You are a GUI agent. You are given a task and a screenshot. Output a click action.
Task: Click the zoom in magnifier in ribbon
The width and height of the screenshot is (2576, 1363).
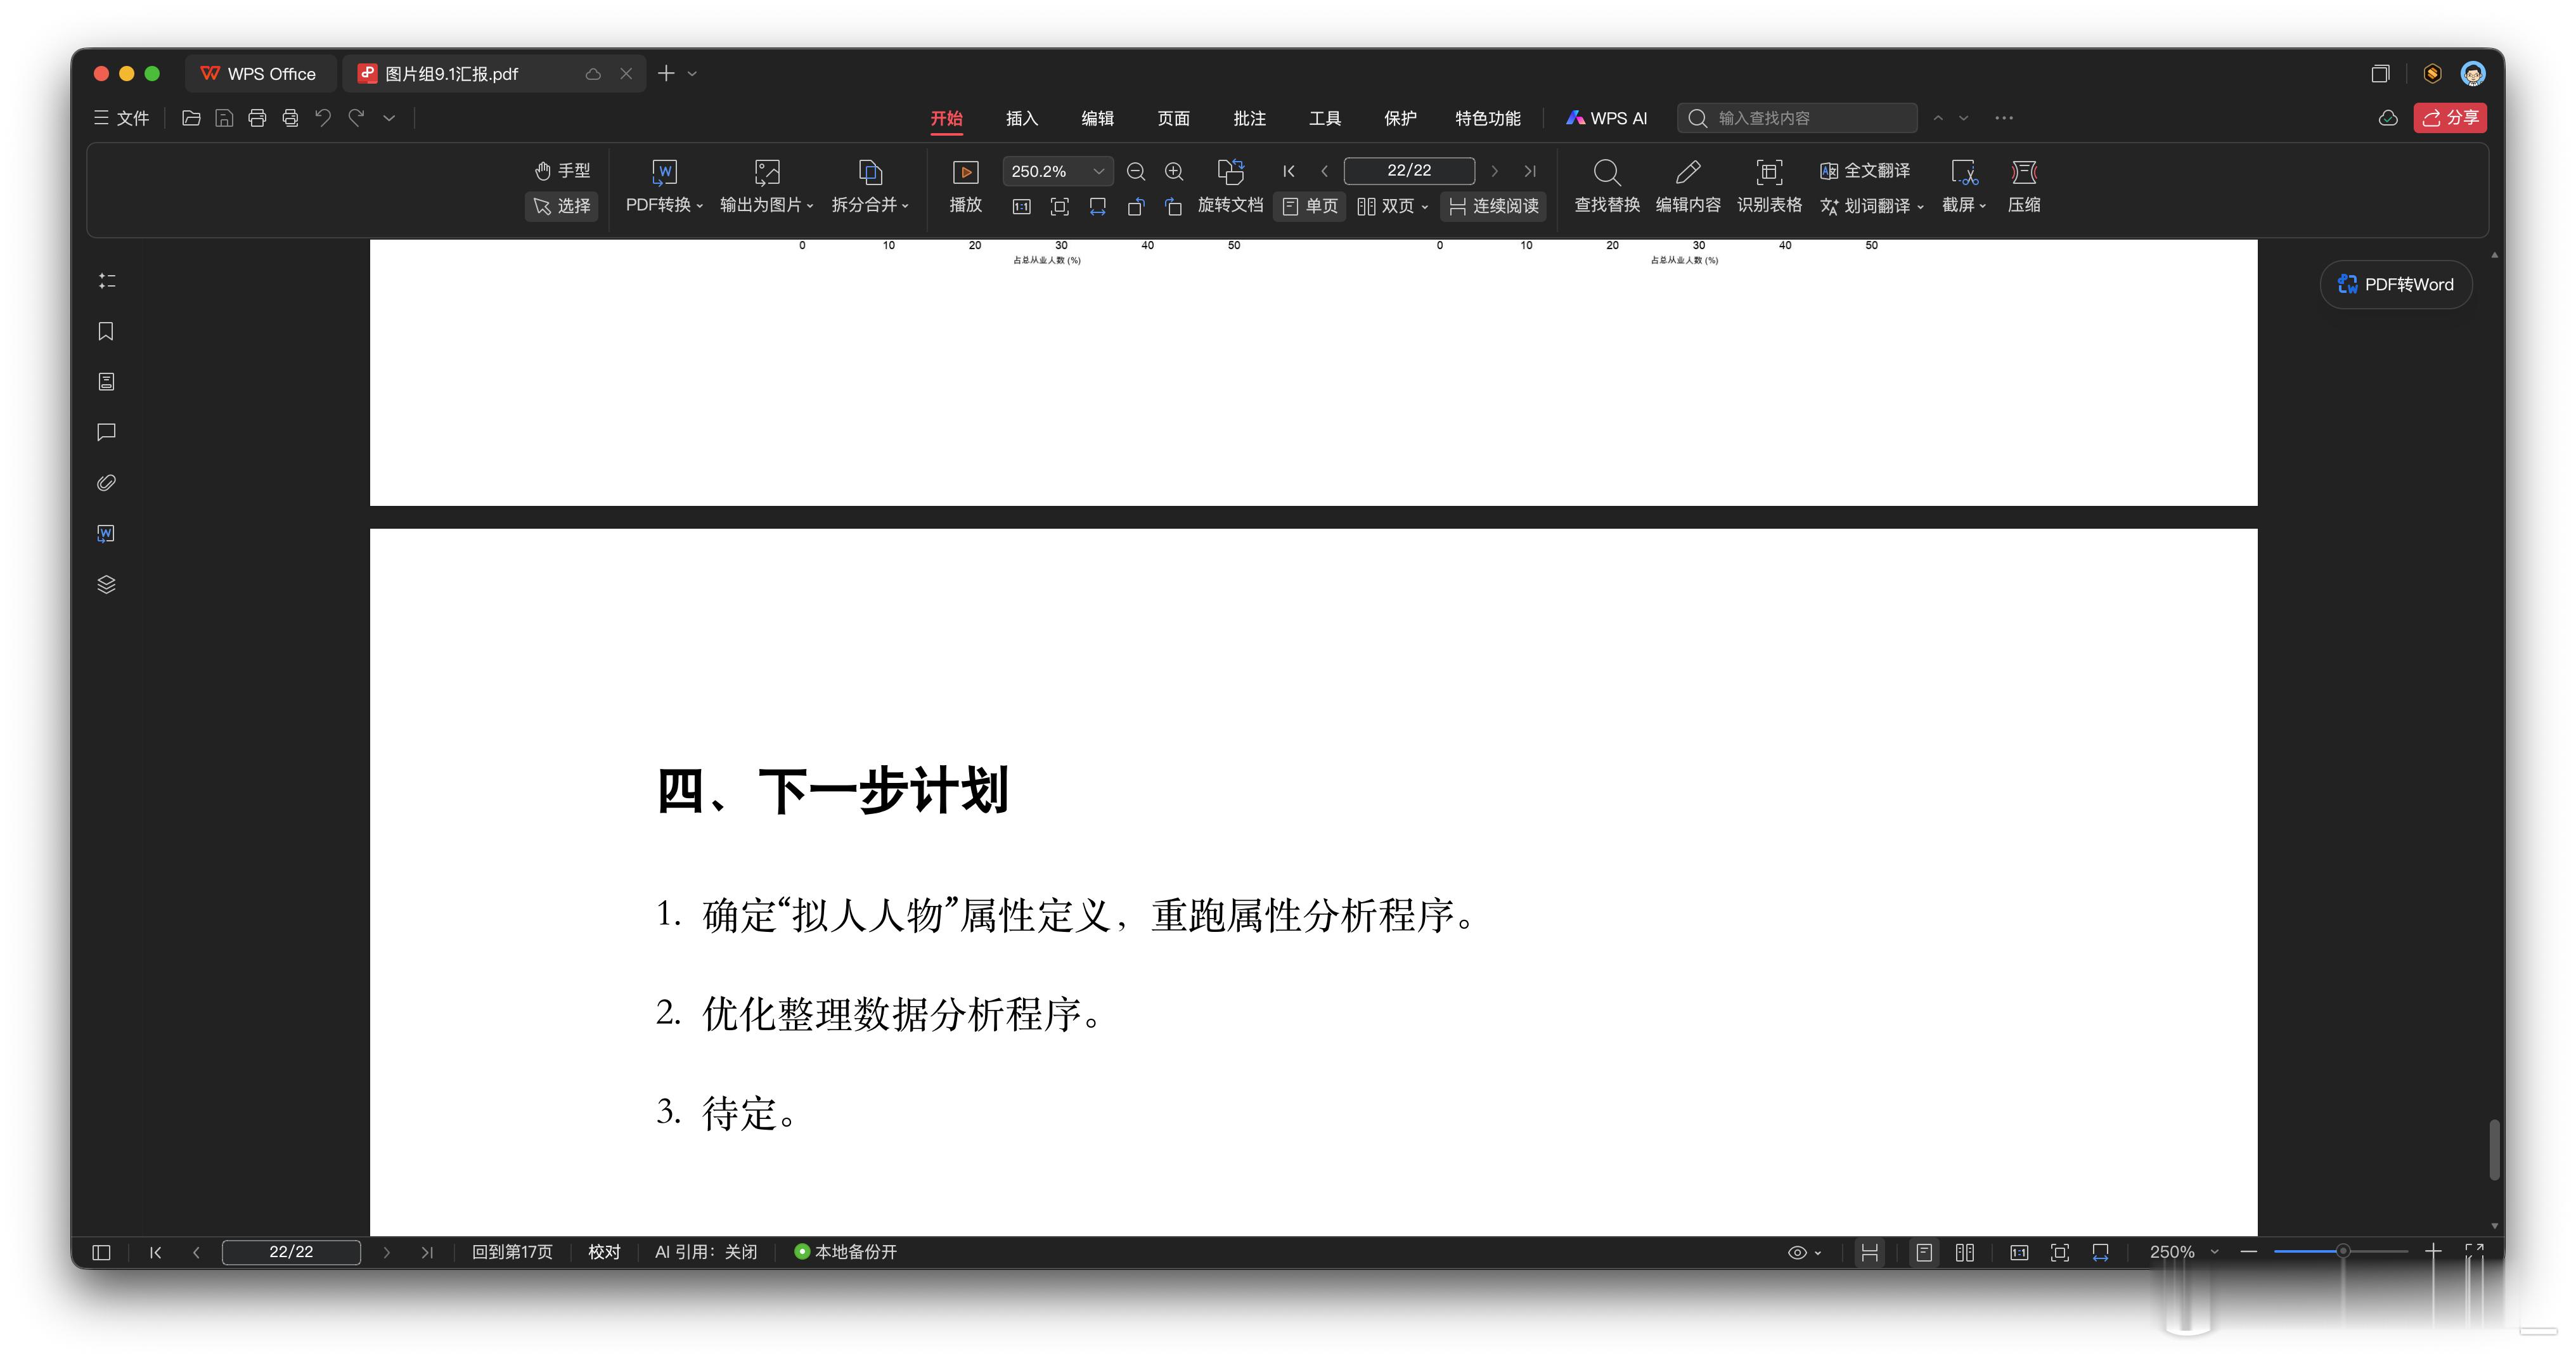[x=1174, y=172]
